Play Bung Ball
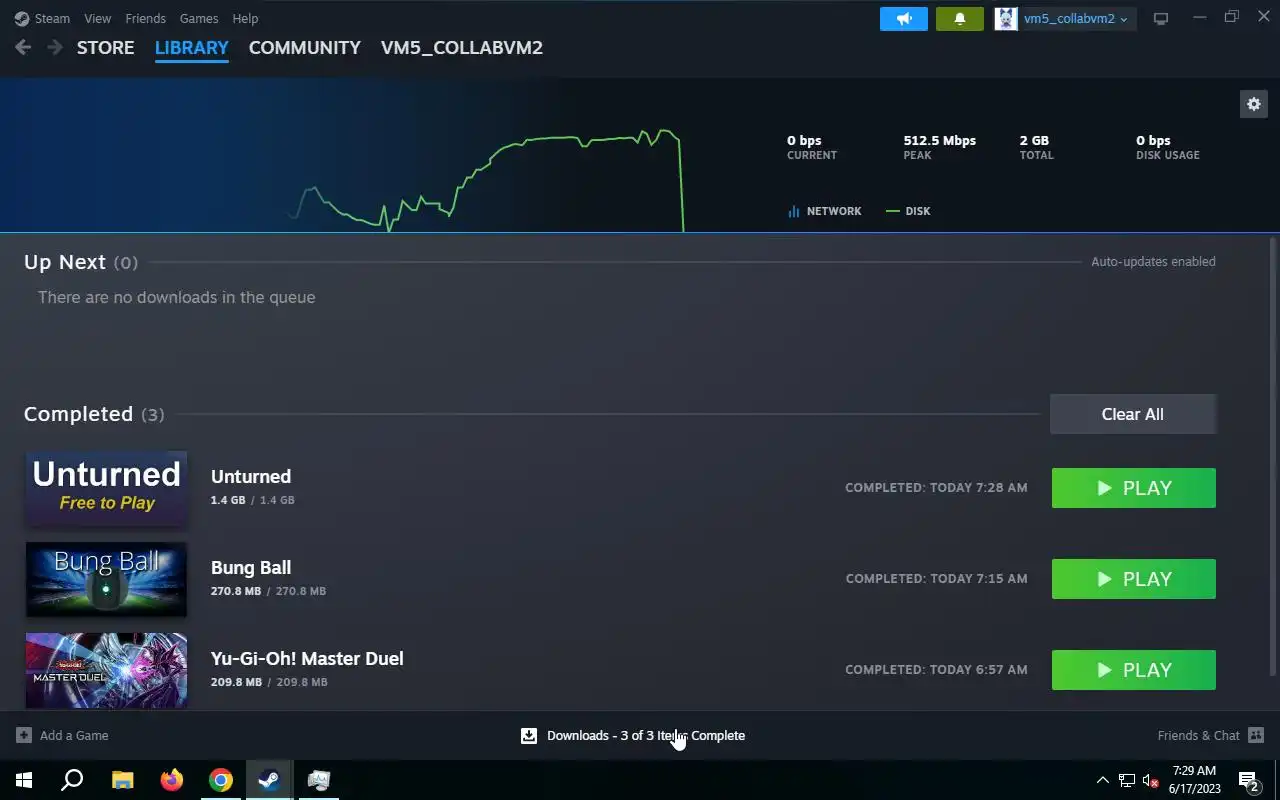This screenshot has width=1280, height=800. 1134,579
